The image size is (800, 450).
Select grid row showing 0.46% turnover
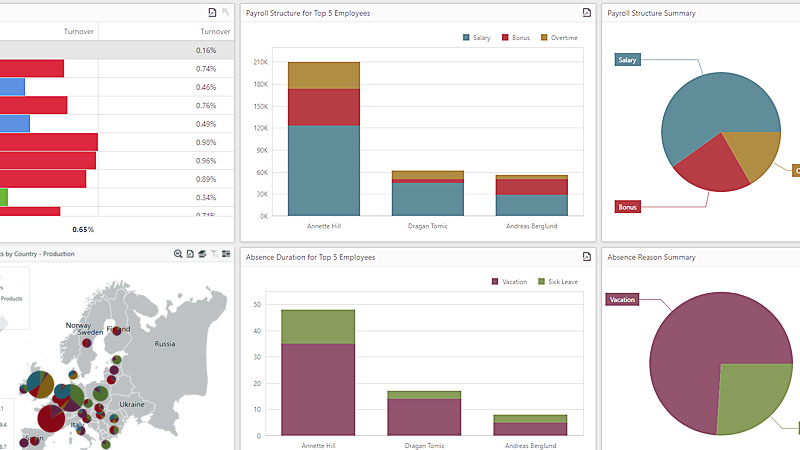click(x=117, y=87)
